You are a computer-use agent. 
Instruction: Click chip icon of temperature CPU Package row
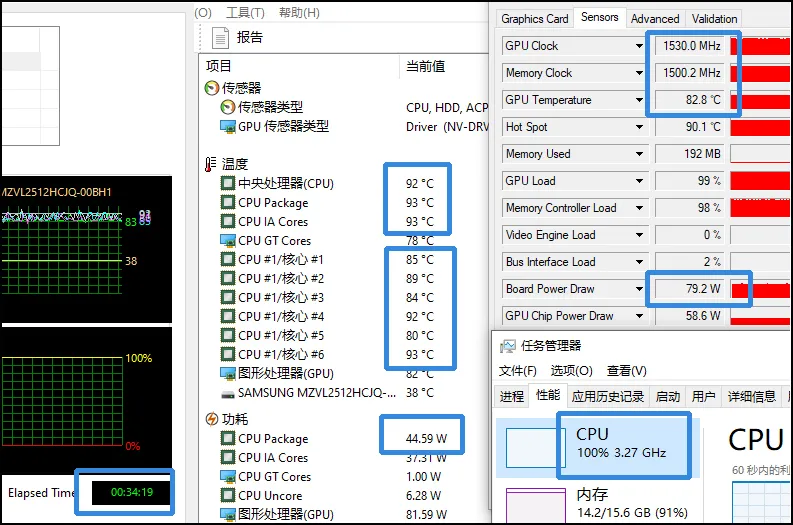tap(228, 202)
